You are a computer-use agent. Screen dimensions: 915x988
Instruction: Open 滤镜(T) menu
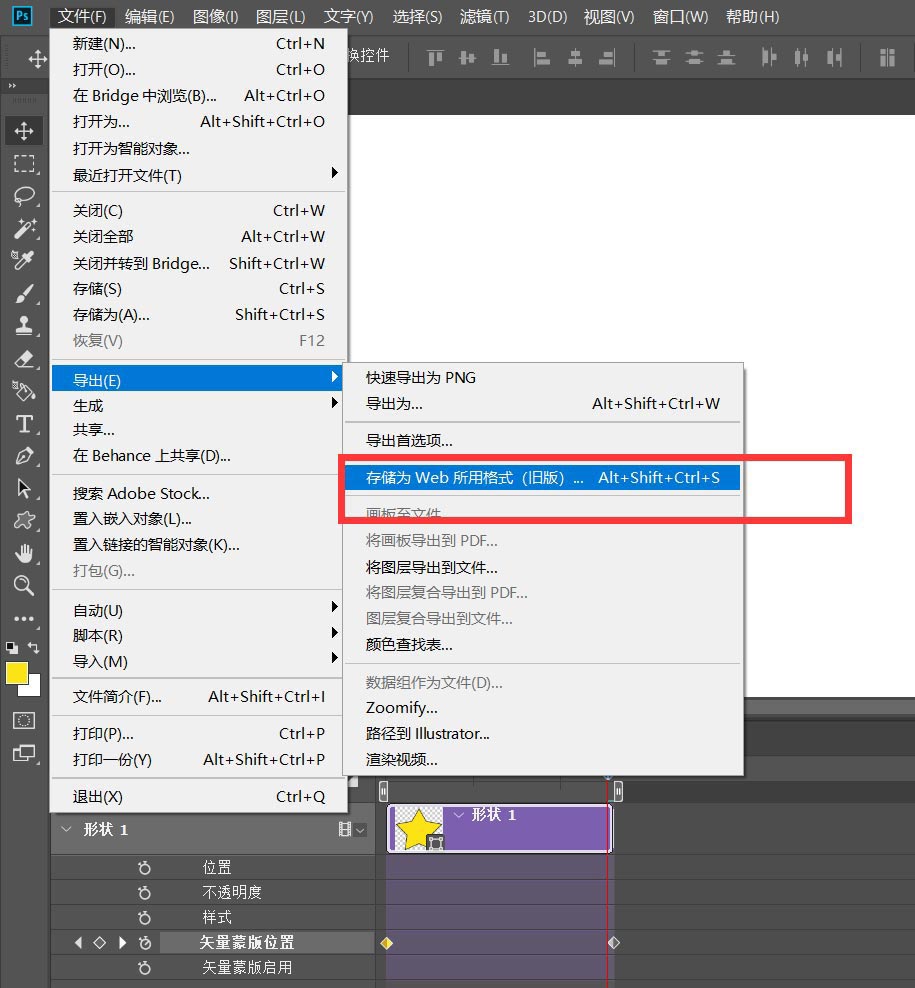point(485,16)
